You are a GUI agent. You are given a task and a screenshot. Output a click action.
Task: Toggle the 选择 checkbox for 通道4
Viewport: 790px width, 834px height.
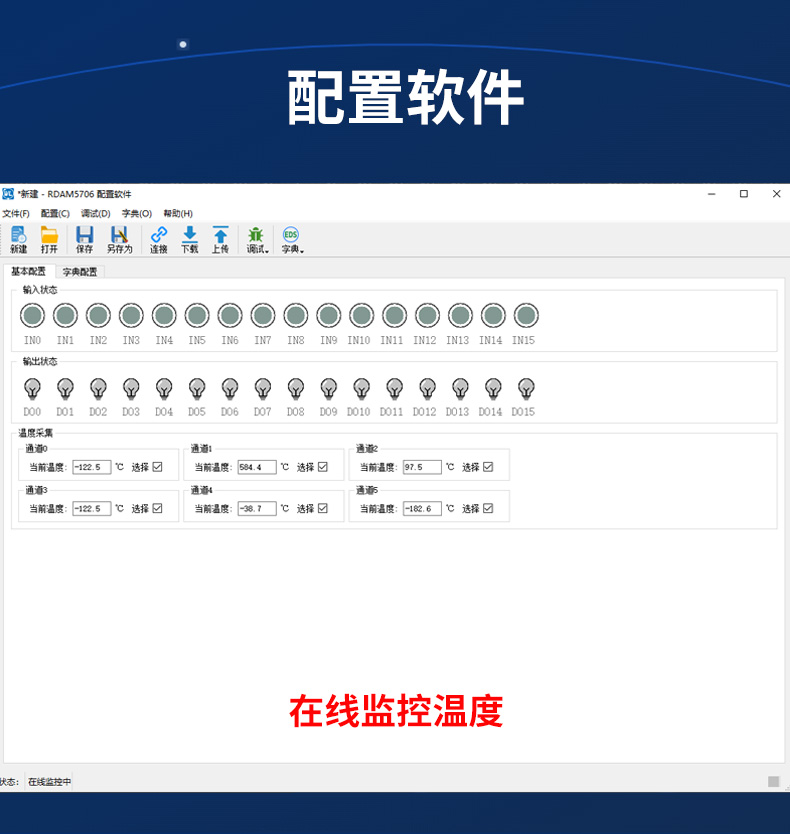pyautogui.click(x=323, y=508)
